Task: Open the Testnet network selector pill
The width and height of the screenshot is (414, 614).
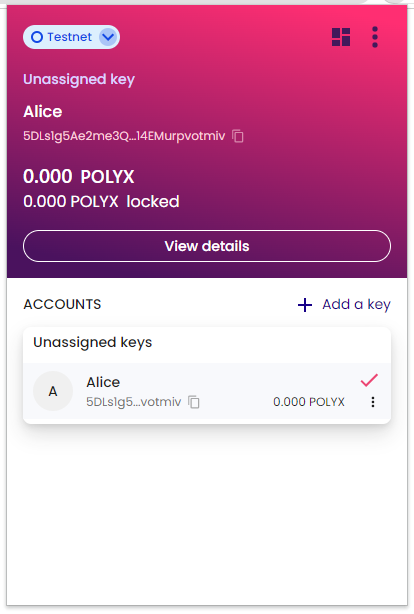Action: [x=71, y=37]
